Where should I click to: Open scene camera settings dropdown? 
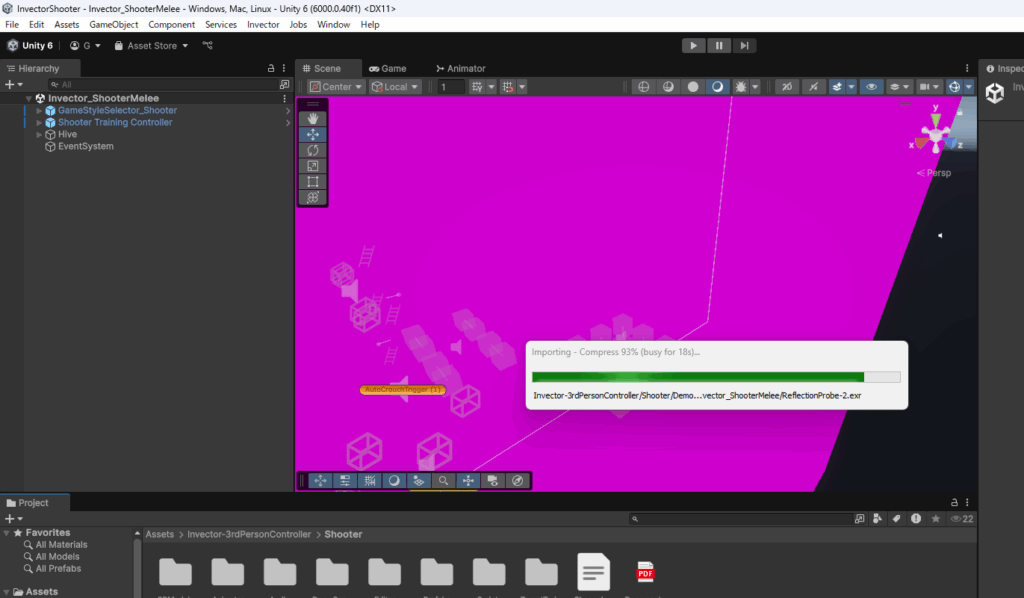[929, 87]
